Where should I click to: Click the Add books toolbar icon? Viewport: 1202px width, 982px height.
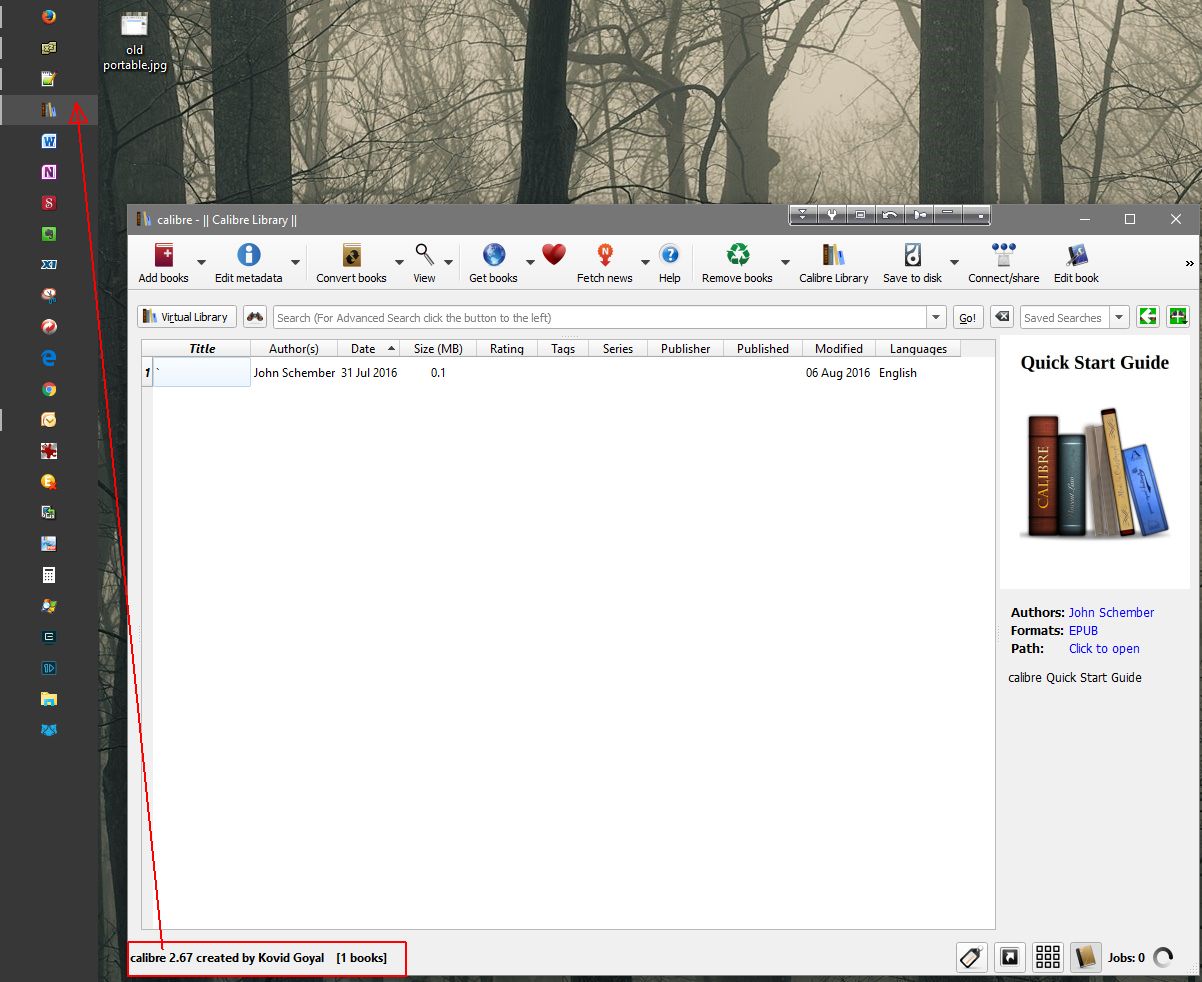[163, 256]
